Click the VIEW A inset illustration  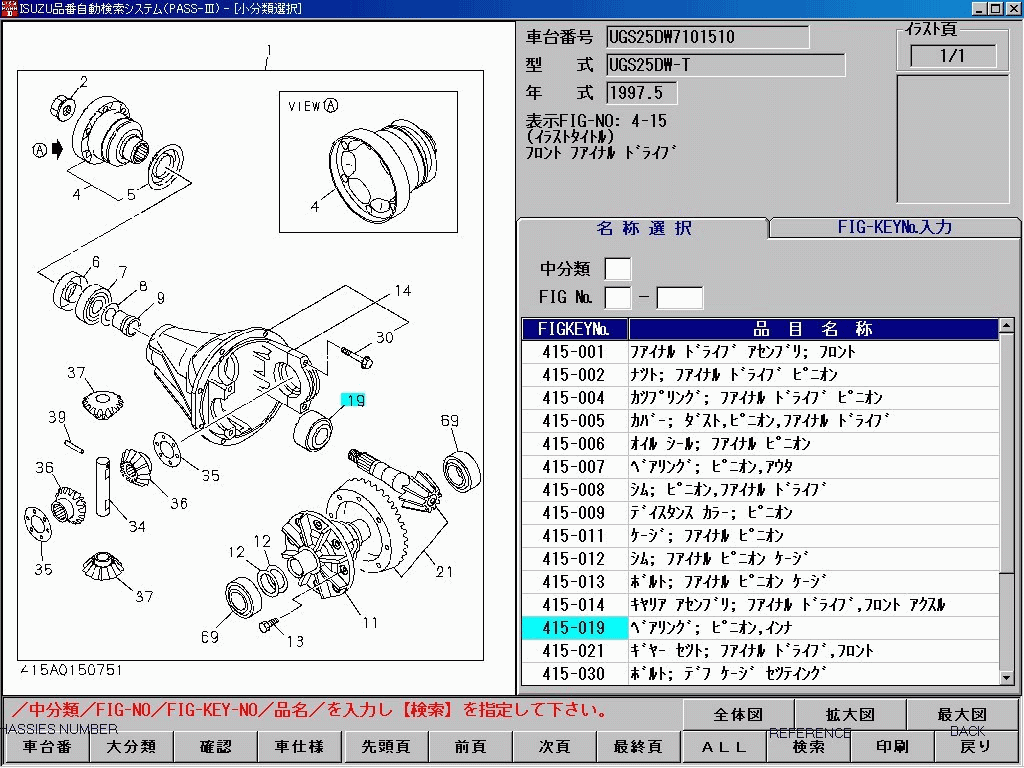pyautogui.click(x=368, y=162)
